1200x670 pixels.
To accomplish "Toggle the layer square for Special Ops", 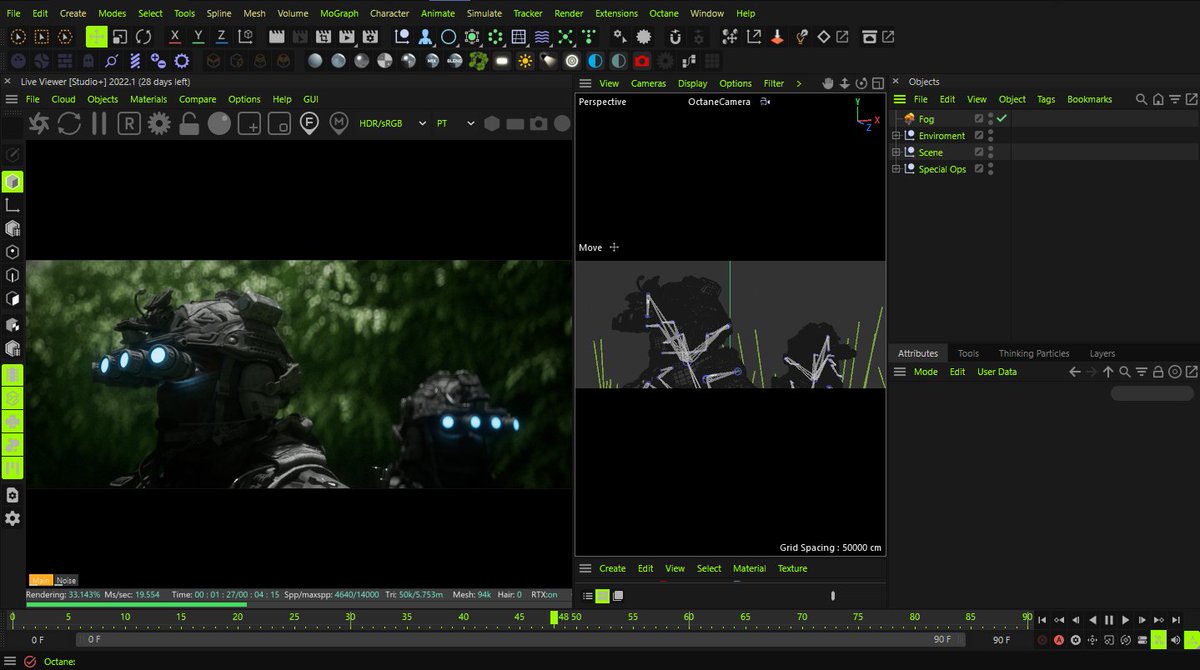I will coord(979,170).
